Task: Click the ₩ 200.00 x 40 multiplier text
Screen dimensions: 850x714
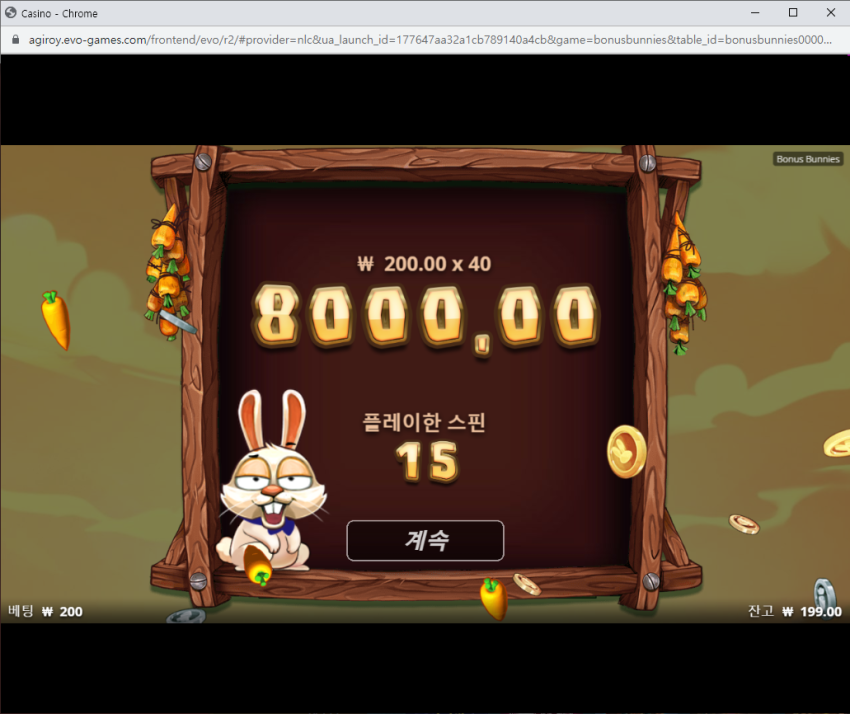Action: (424, 264)
